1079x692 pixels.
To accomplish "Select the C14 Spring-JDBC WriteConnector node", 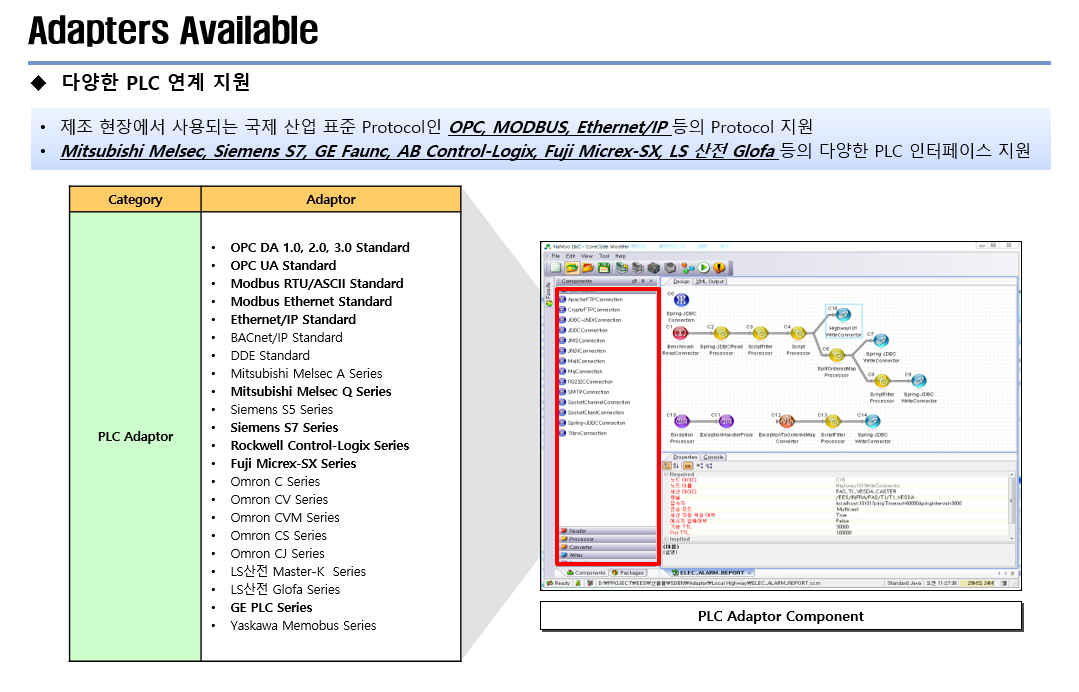I will tap(873, 421).
